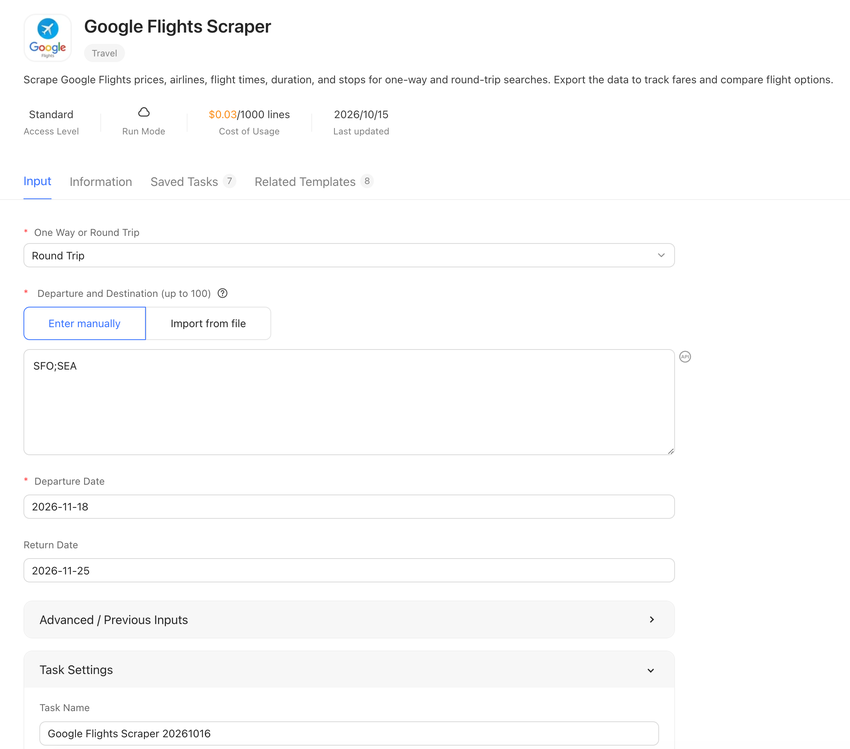Click the Departure Date label
The image size is (850, 749).
click(69, 481)
